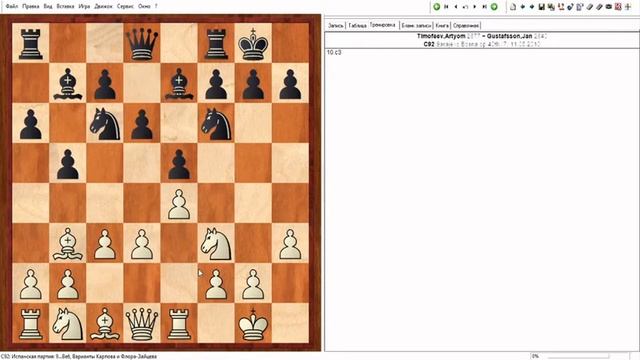Select the black knight on c6
The width and height of the screenshot is (640, 360).
105,123
